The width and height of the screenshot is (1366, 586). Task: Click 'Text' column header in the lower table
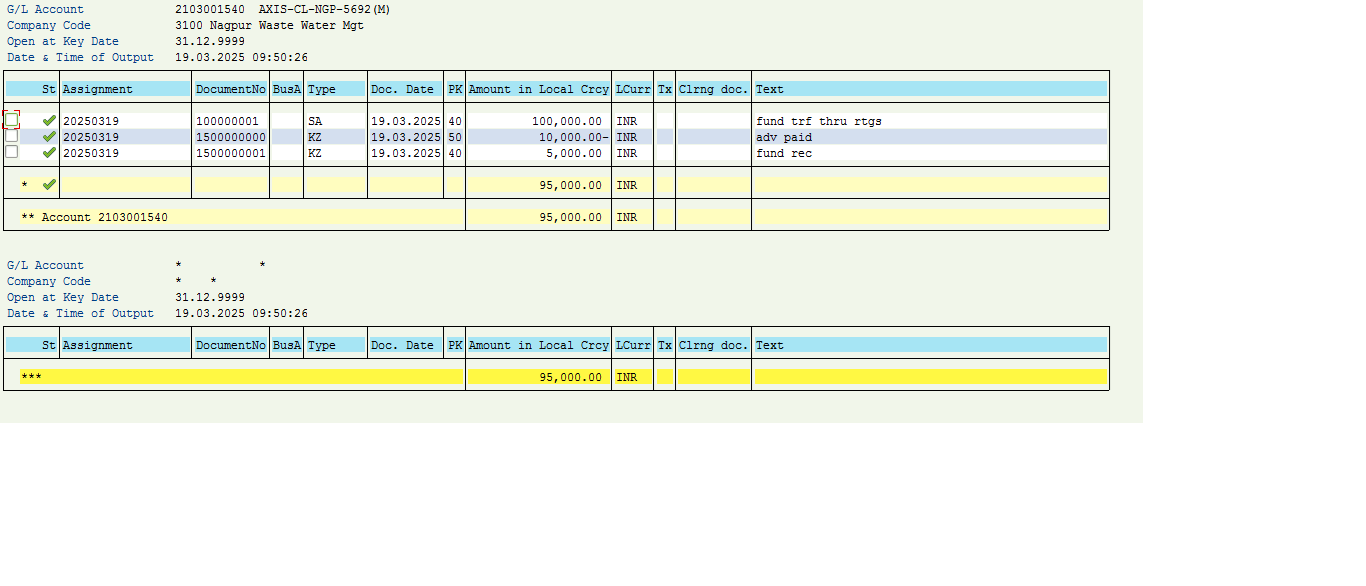770,345
